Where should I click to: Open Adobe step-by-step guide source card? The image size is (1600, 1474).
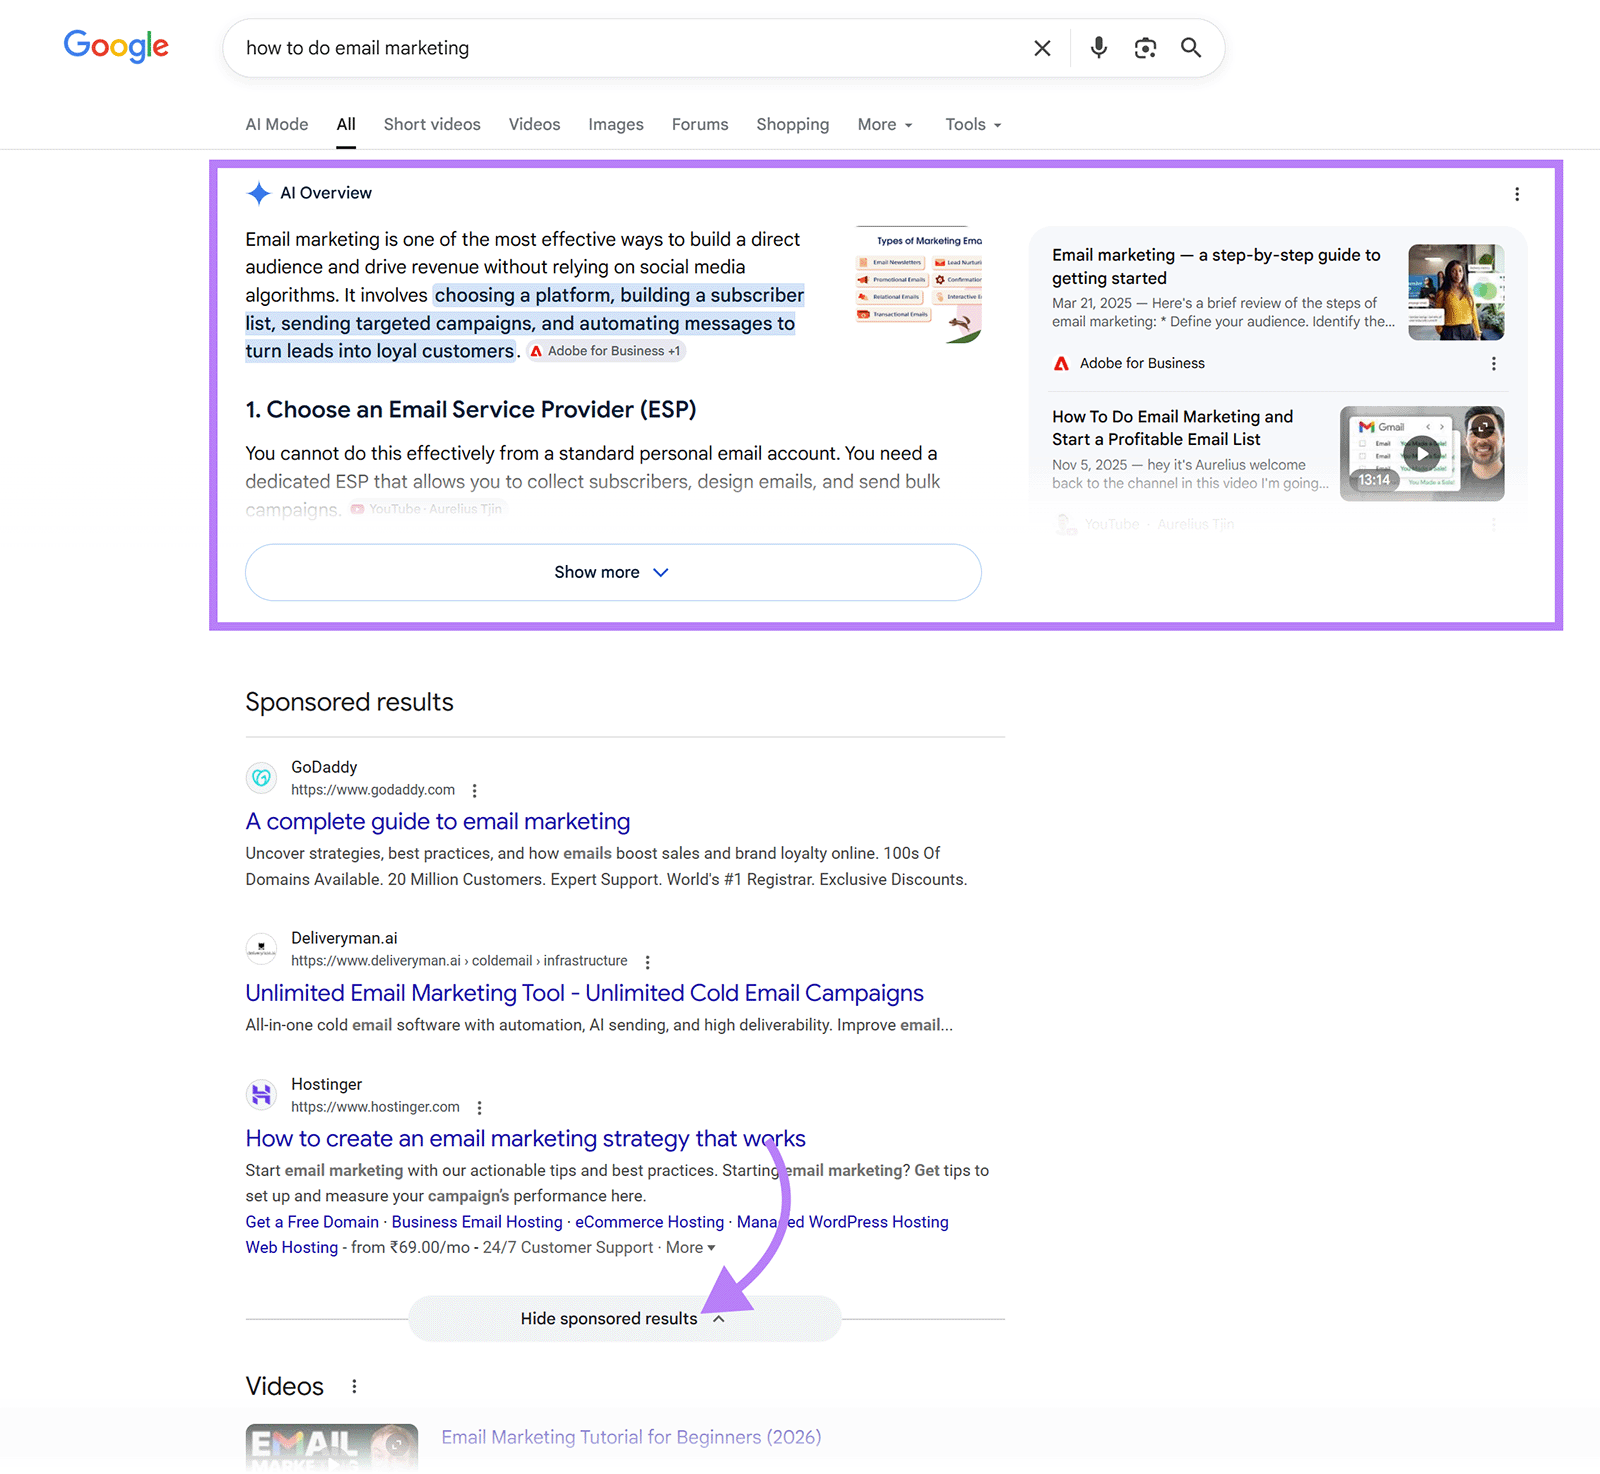tap(1216, 266)
